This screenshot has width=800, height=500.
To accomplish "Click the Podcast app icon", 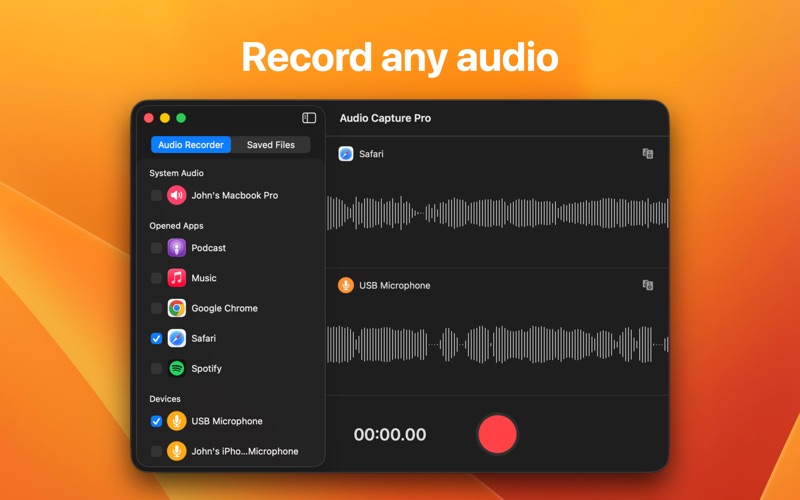I will pyautogui.click(x=177, y=248).
